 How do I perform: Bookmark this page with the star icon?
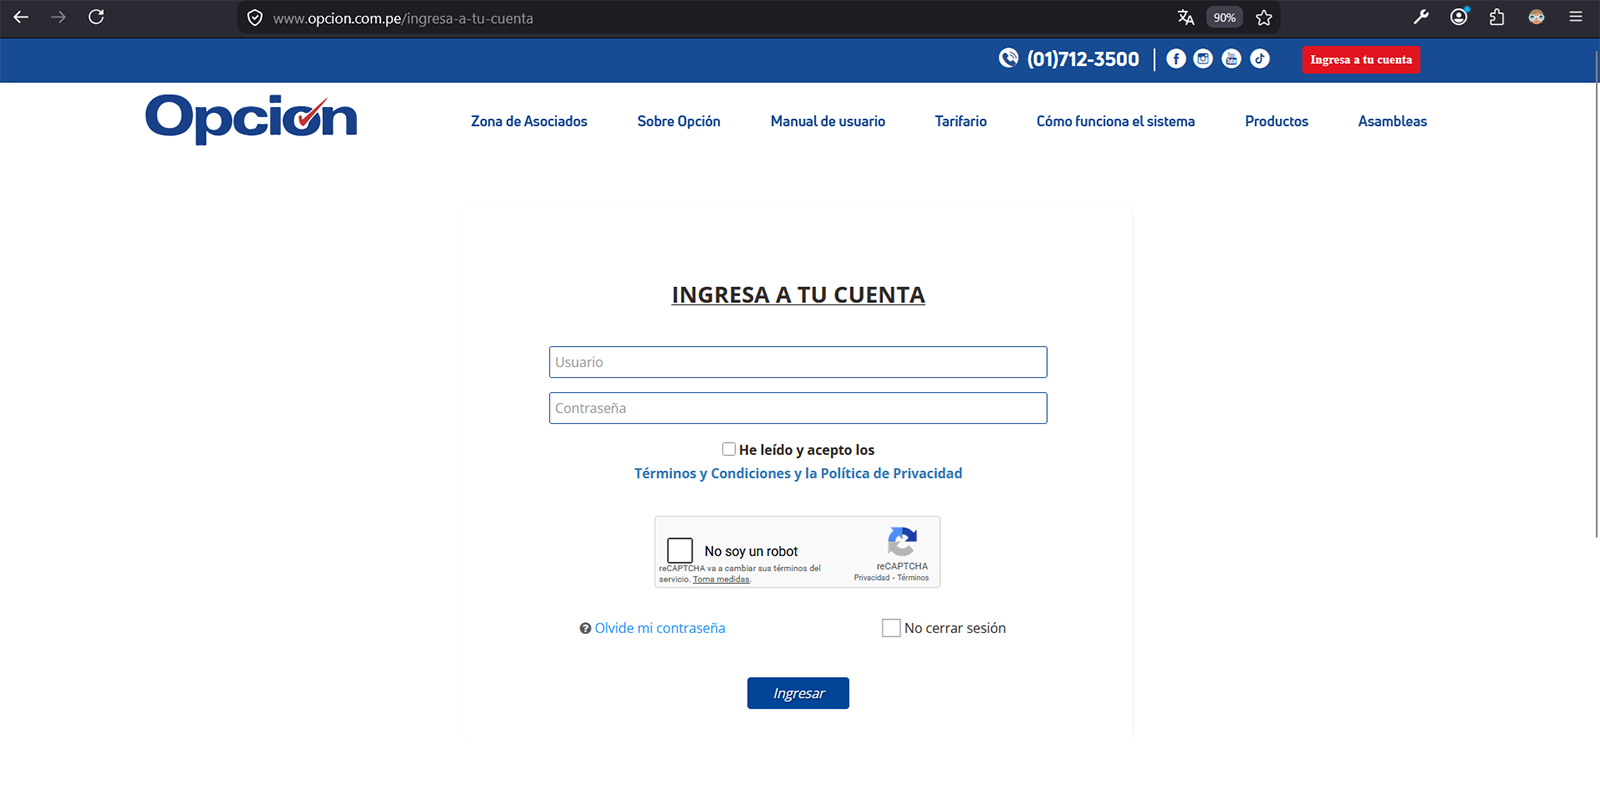pos(1264,17)
